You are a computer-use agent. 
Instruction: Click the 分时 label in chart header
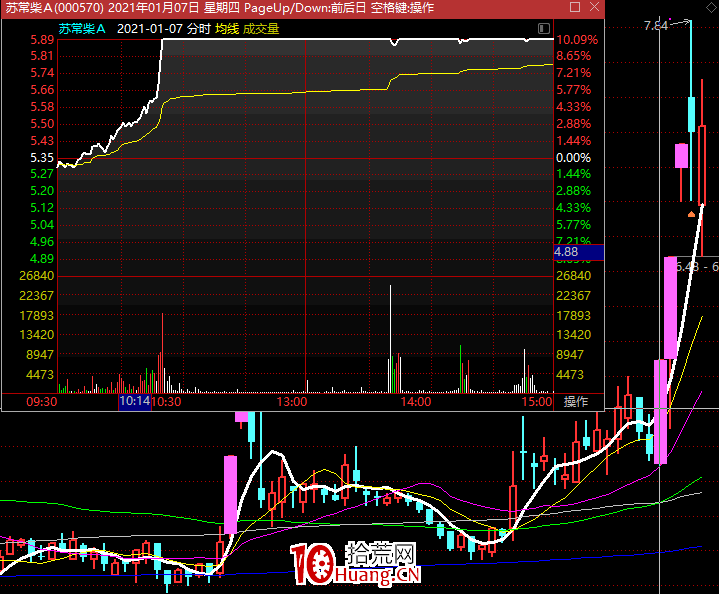coord(199,29)
